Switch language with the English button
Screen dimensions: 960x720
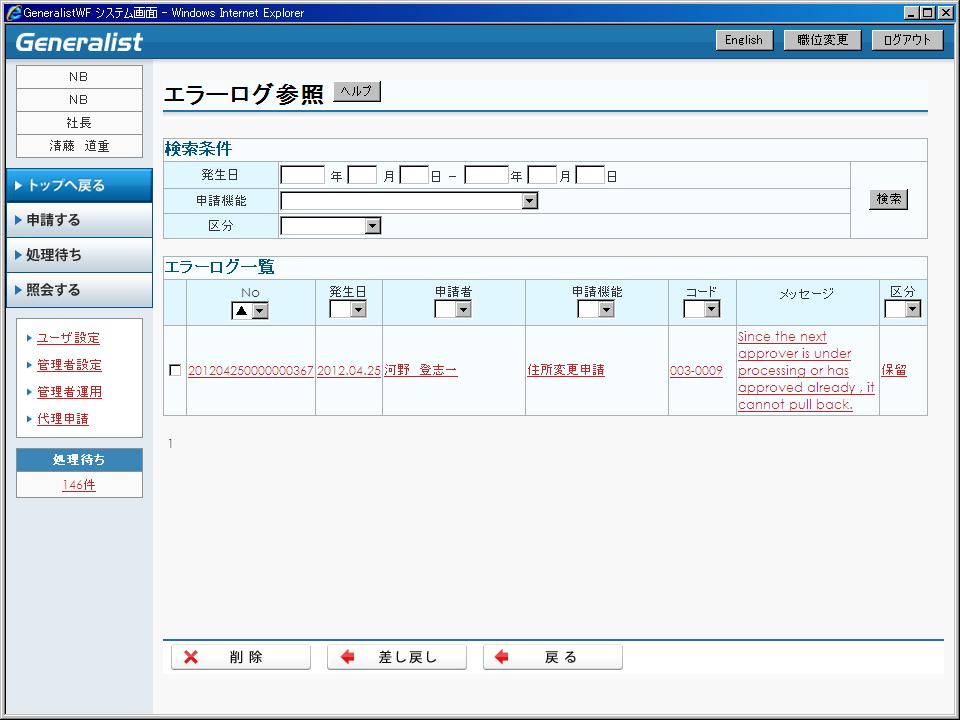(744, 40)
